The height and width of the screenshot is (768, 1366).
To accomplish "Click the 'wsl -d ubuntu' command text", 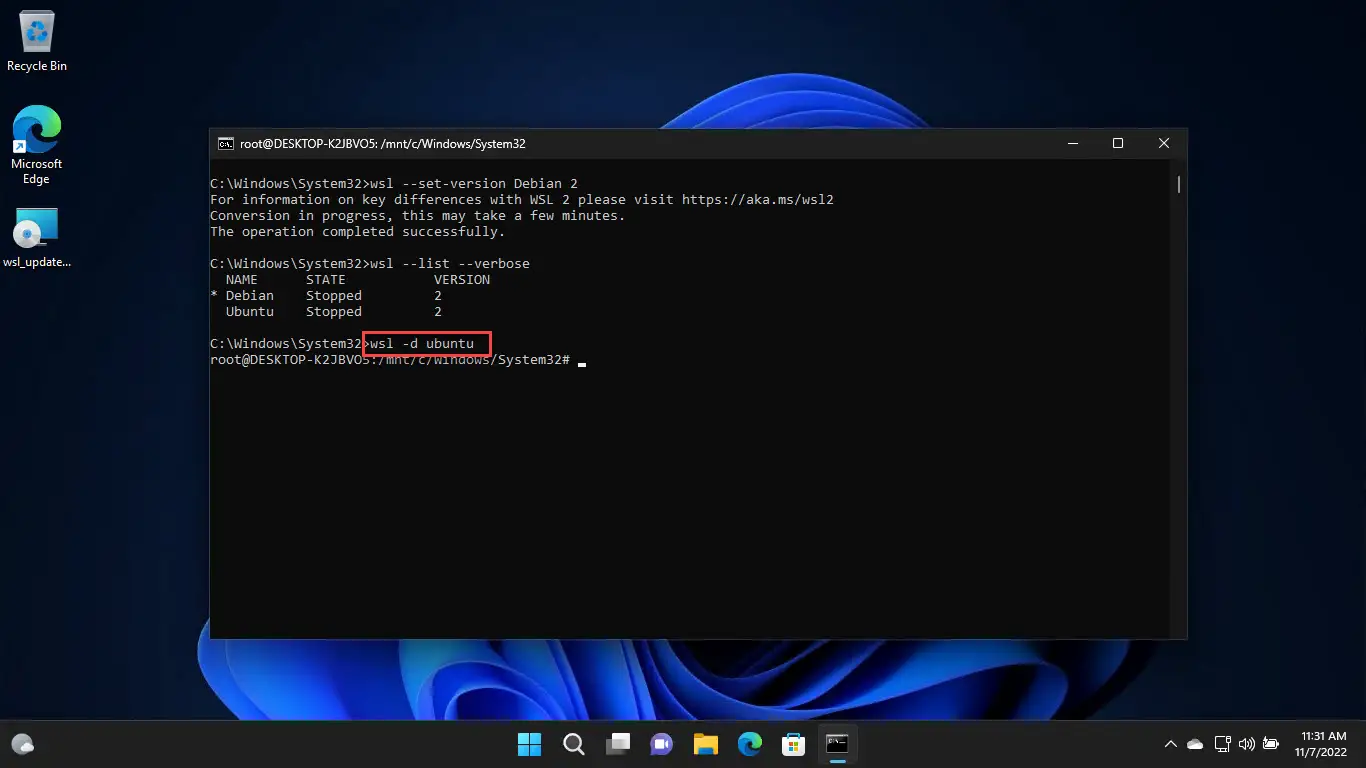I will point(422,344).
